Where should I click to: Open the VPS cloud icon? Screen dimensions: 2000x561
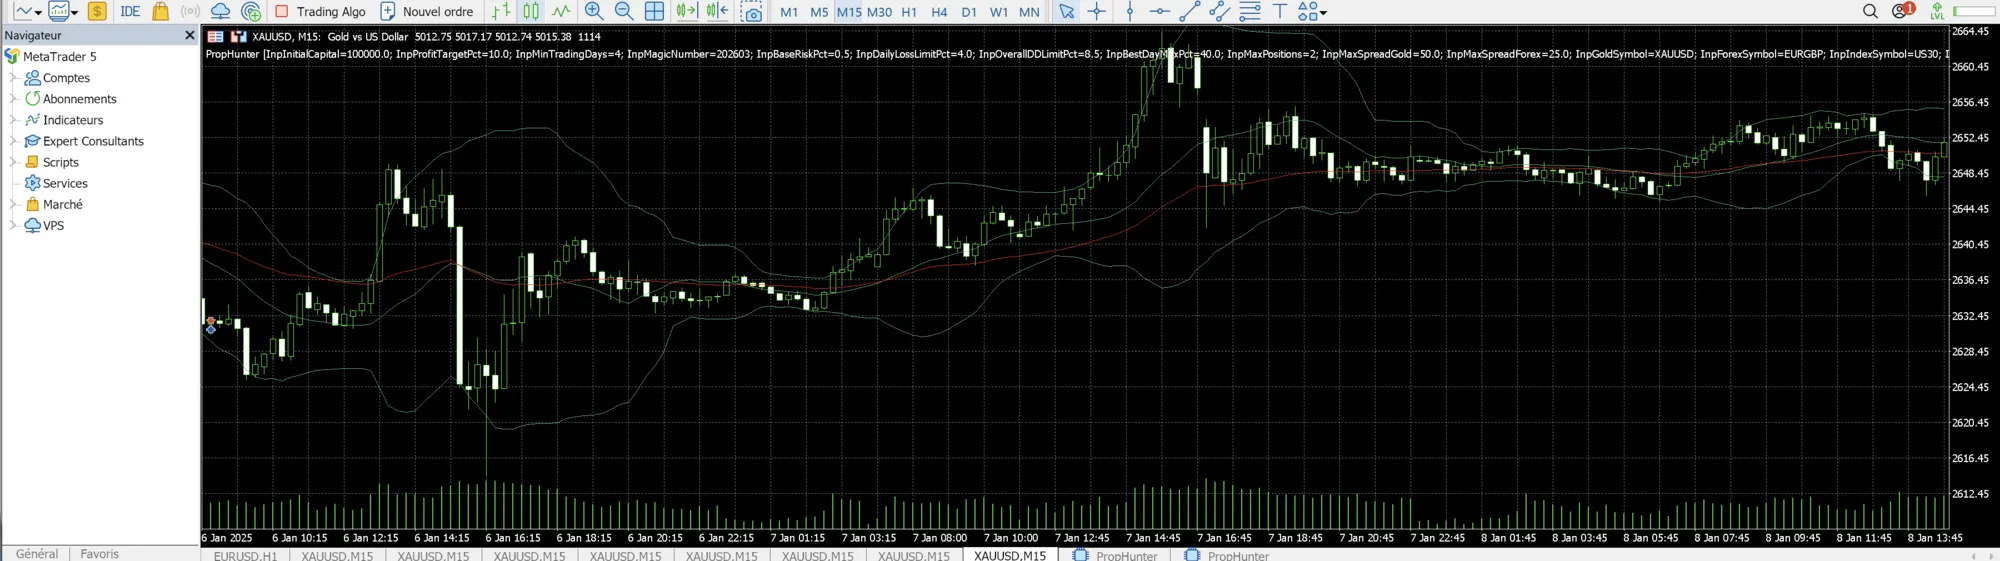coord(220,11)
